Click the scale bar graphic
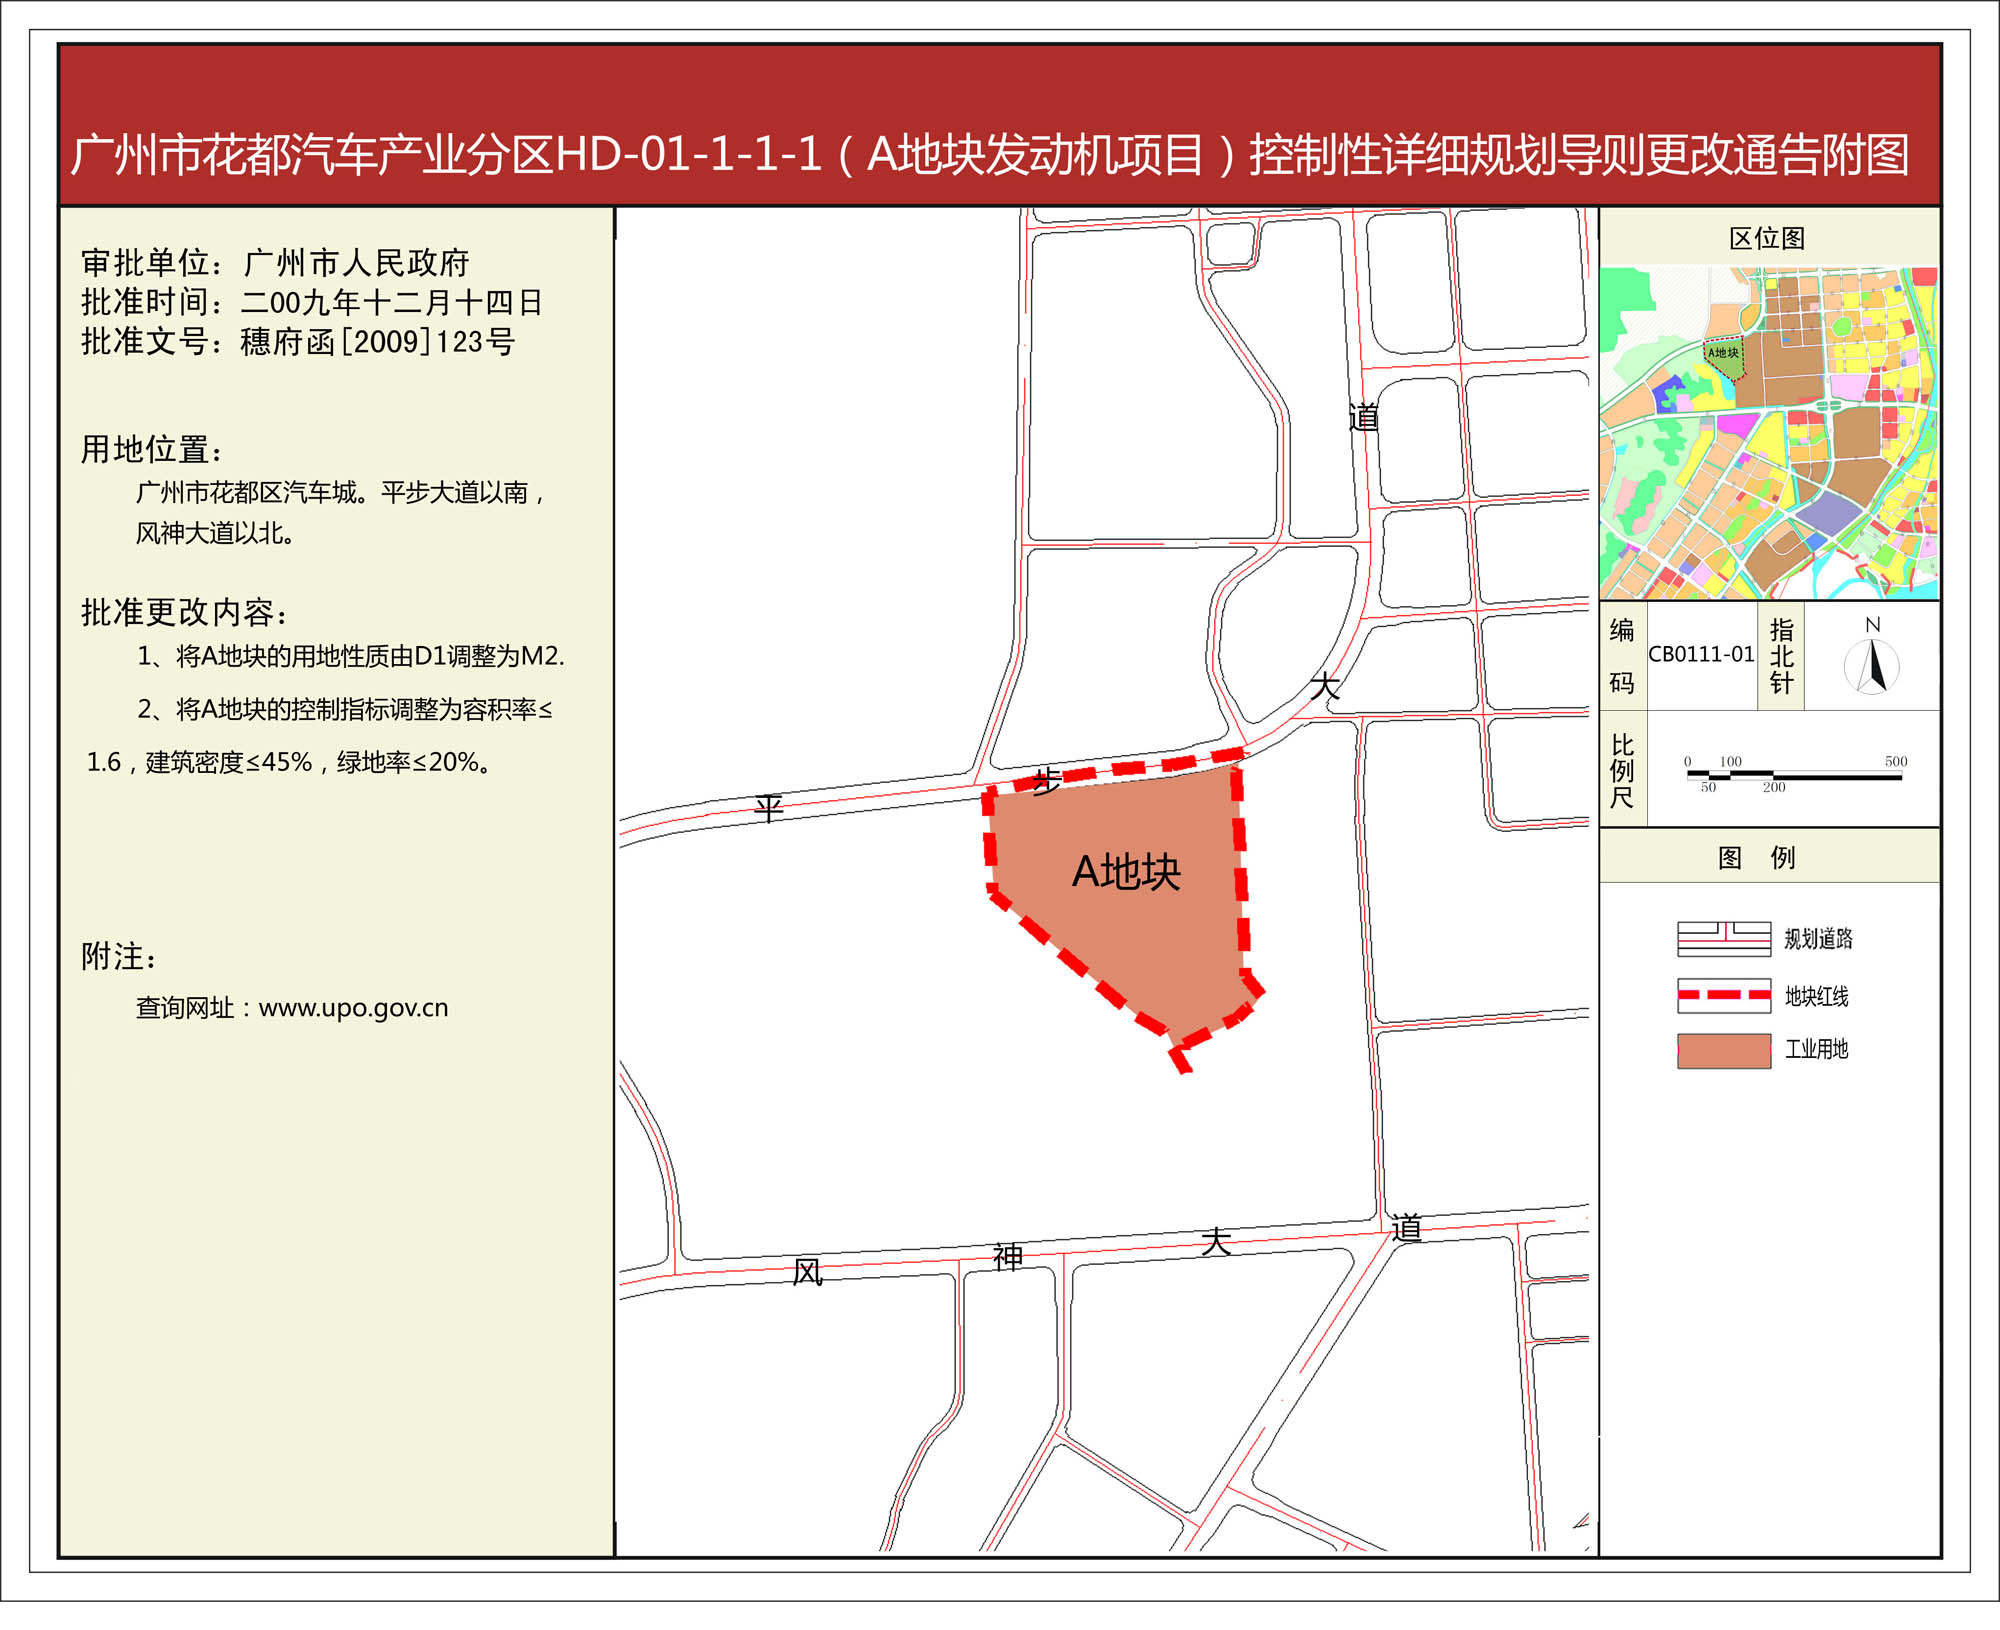Viewport: 2000px width, 1630px height. coord(1794,775)
